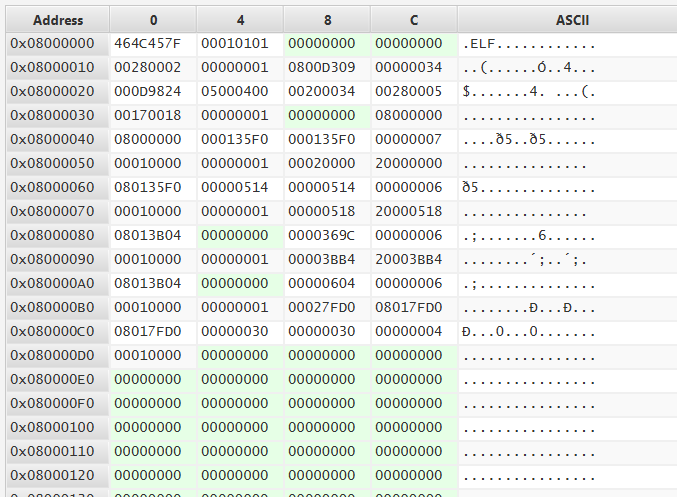Select hex value 0000369C
The image size is (677, 497).
[327, 235]
